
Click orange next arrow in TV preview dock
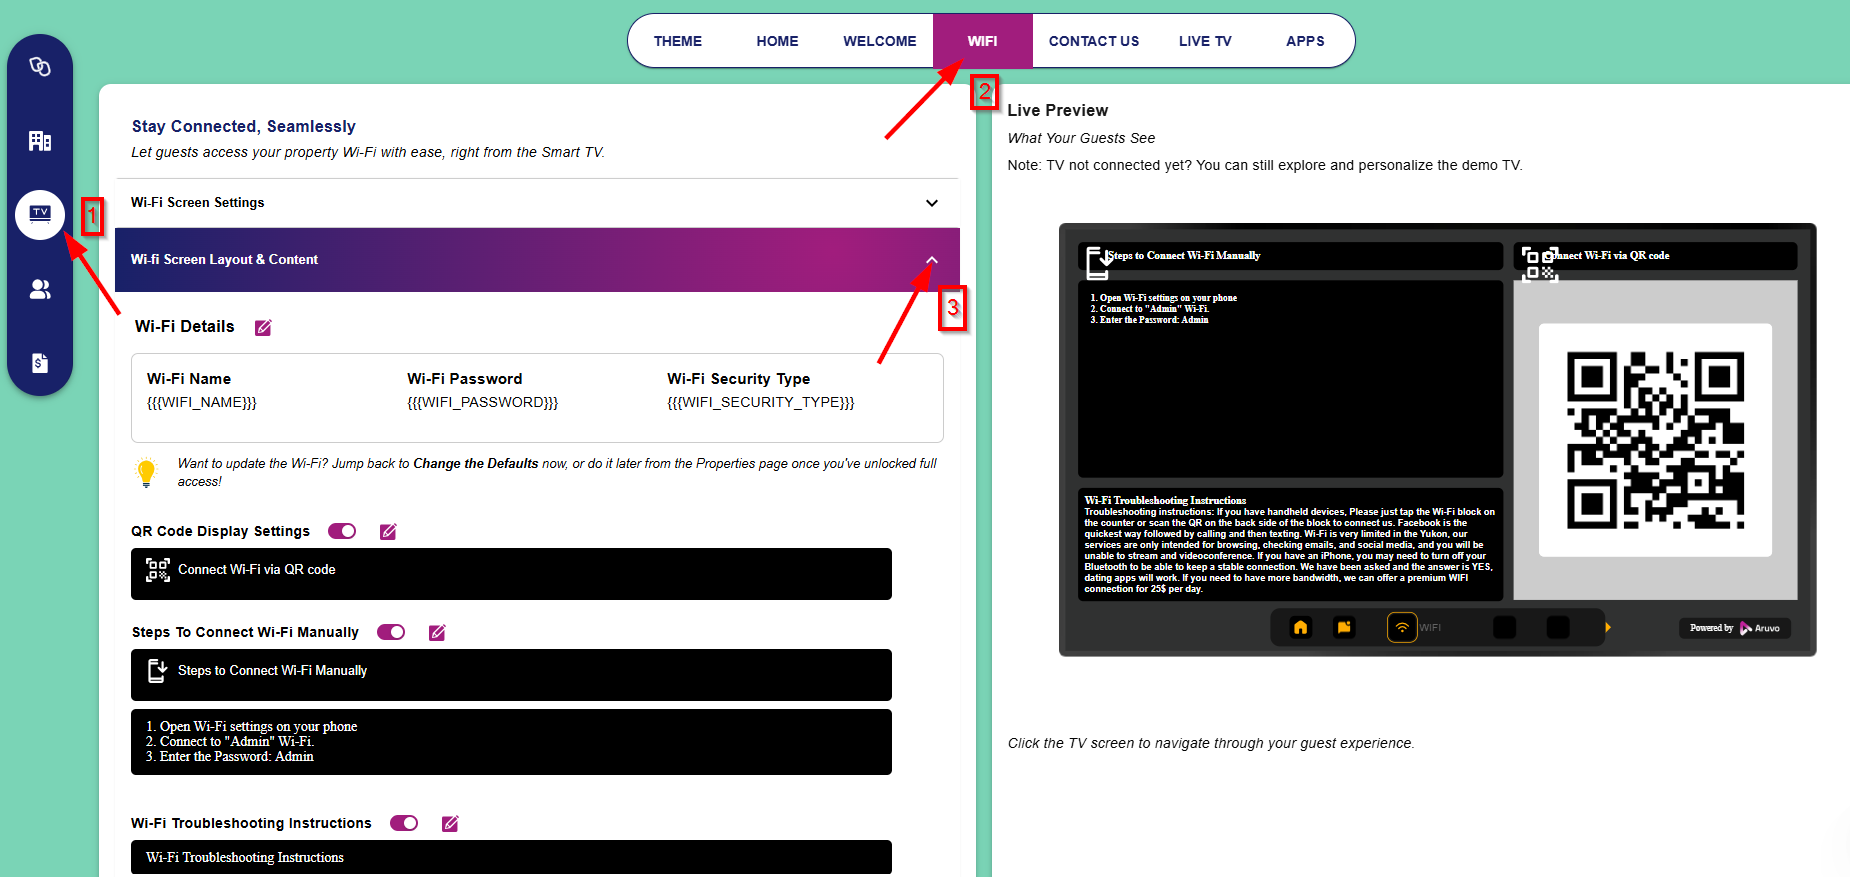tap(1608, 628)
